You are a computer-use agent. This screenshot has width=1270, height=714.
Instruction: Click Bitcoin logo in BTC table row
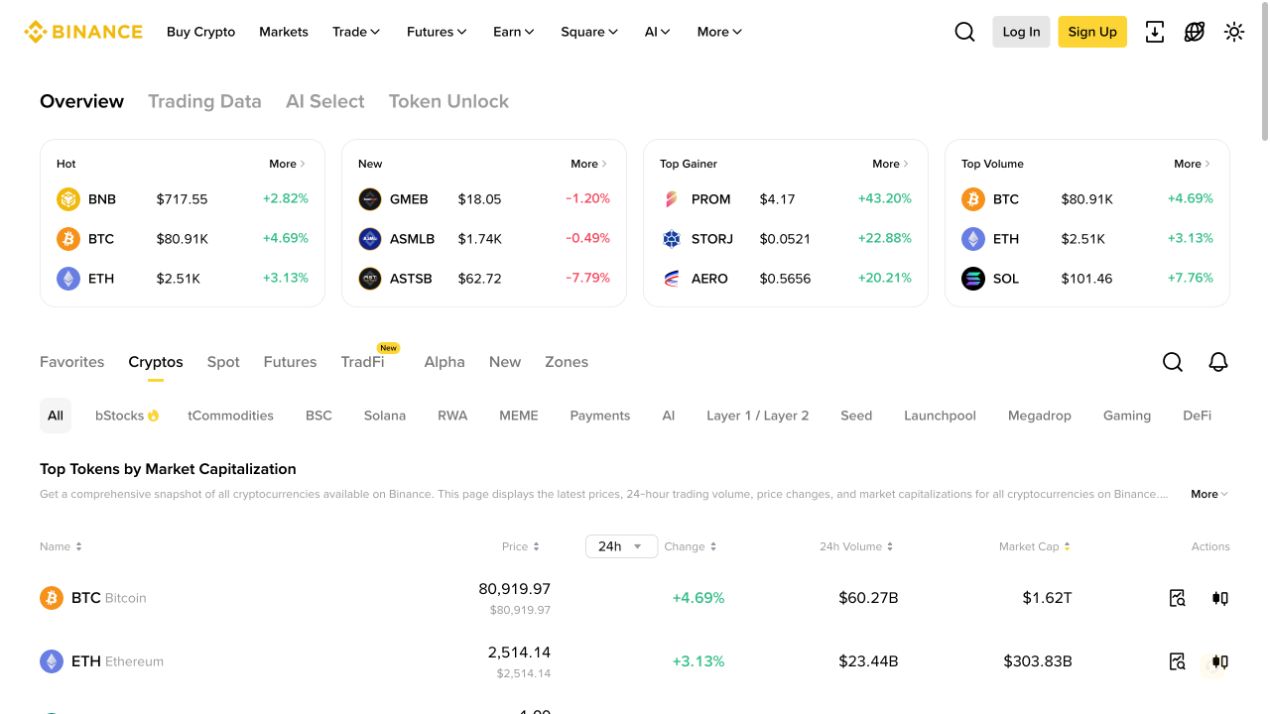51,598
